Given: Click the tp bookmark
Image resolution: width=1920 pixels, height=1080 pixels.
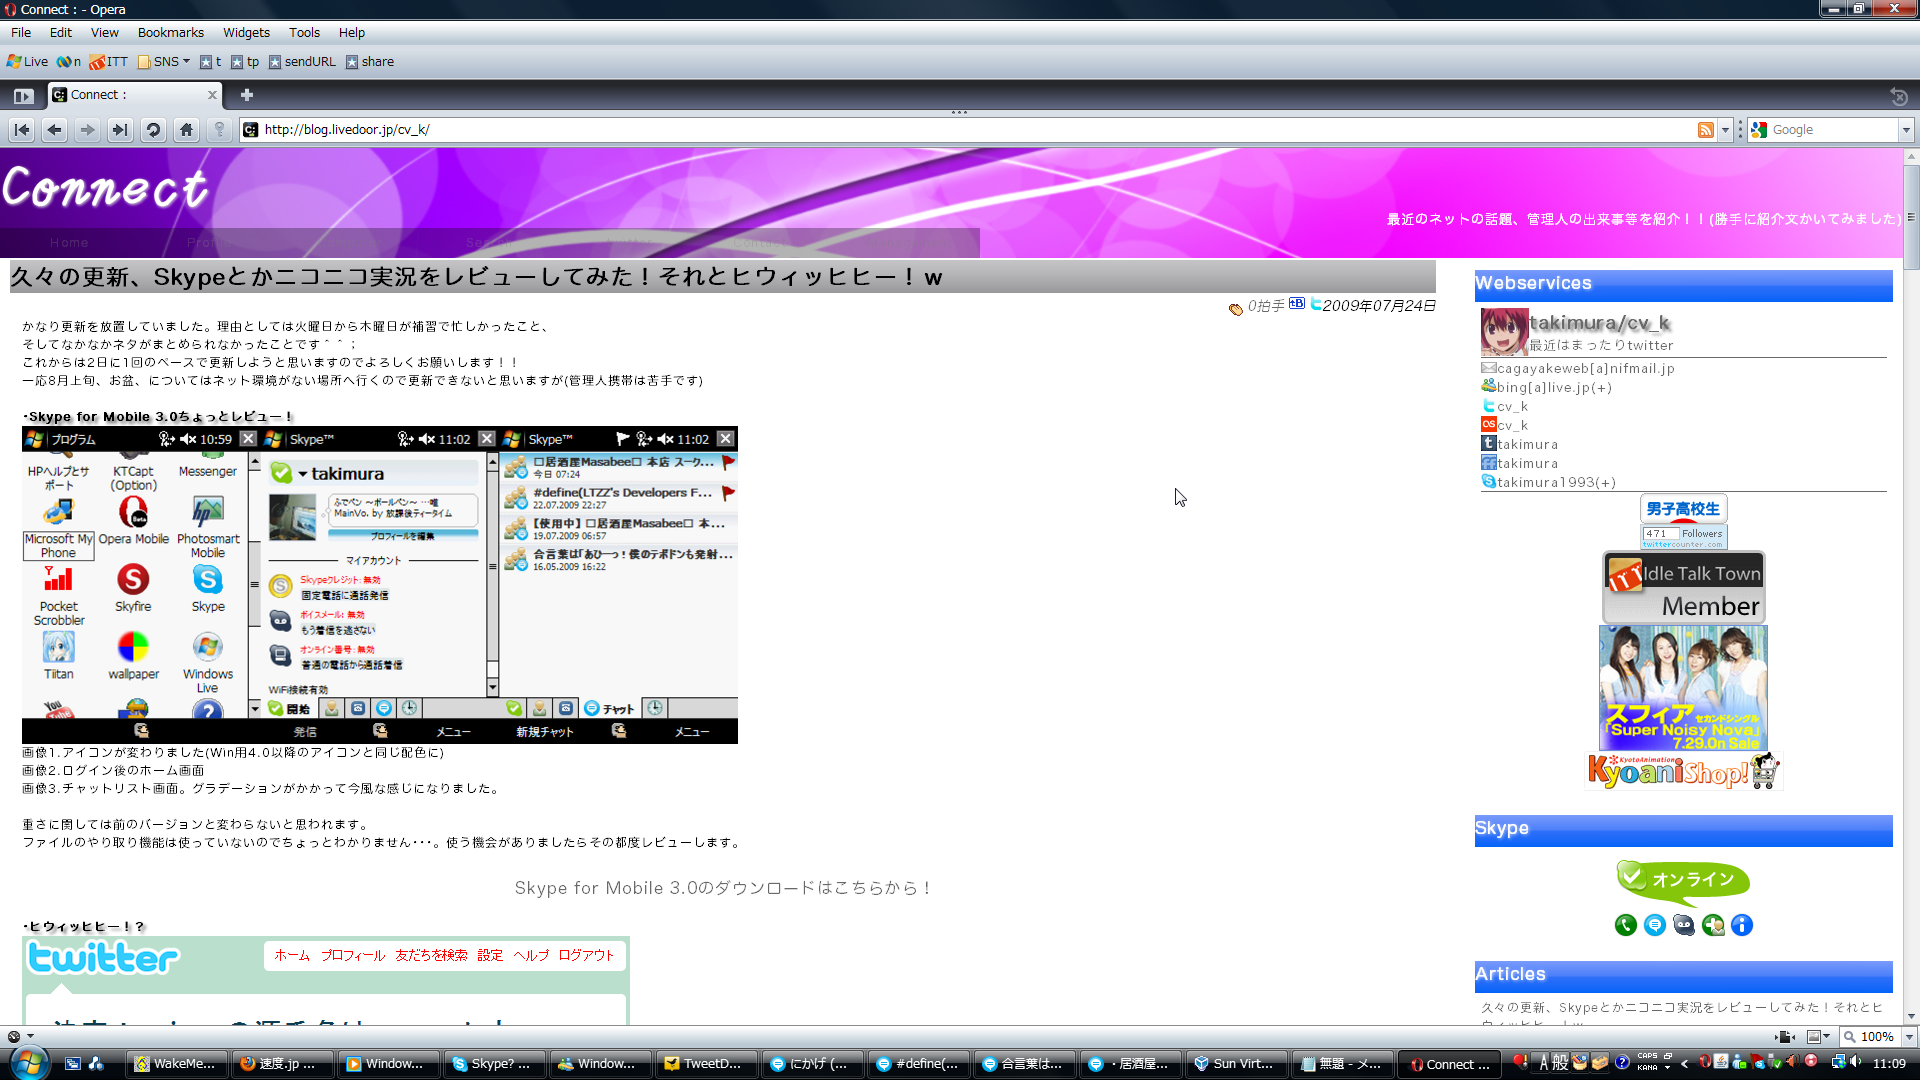Looking at the screenshot, I should coord(245,62).
